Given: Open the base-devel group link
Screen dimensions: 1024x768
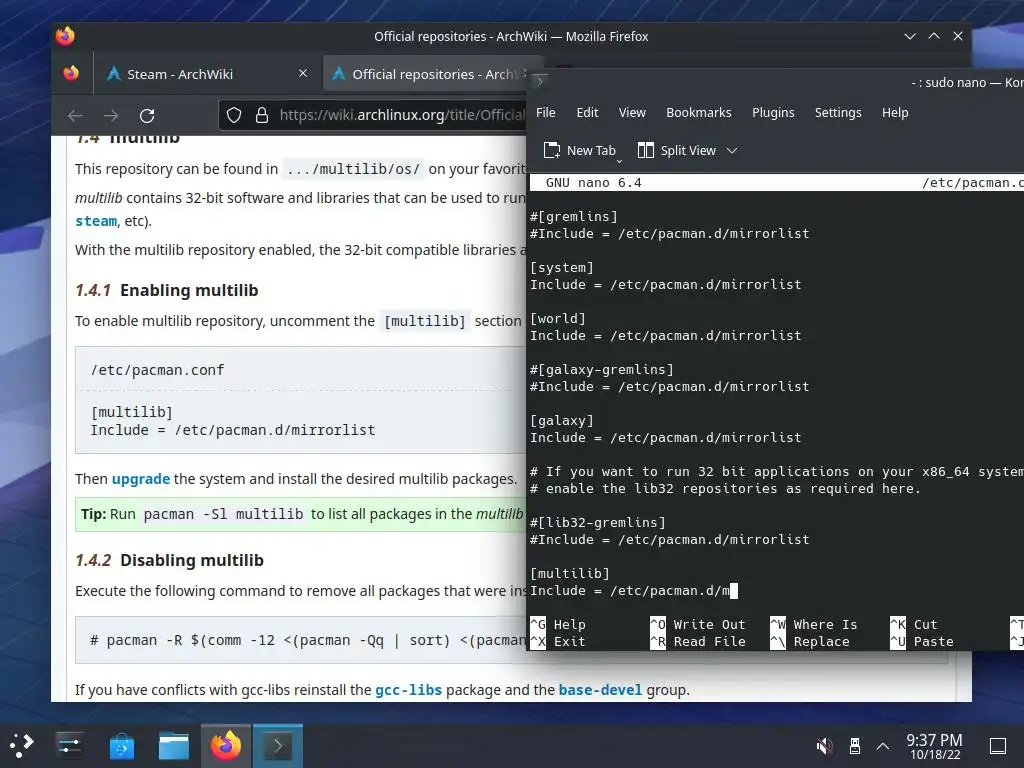Looking at the screenshot, I should coord(600,690).
